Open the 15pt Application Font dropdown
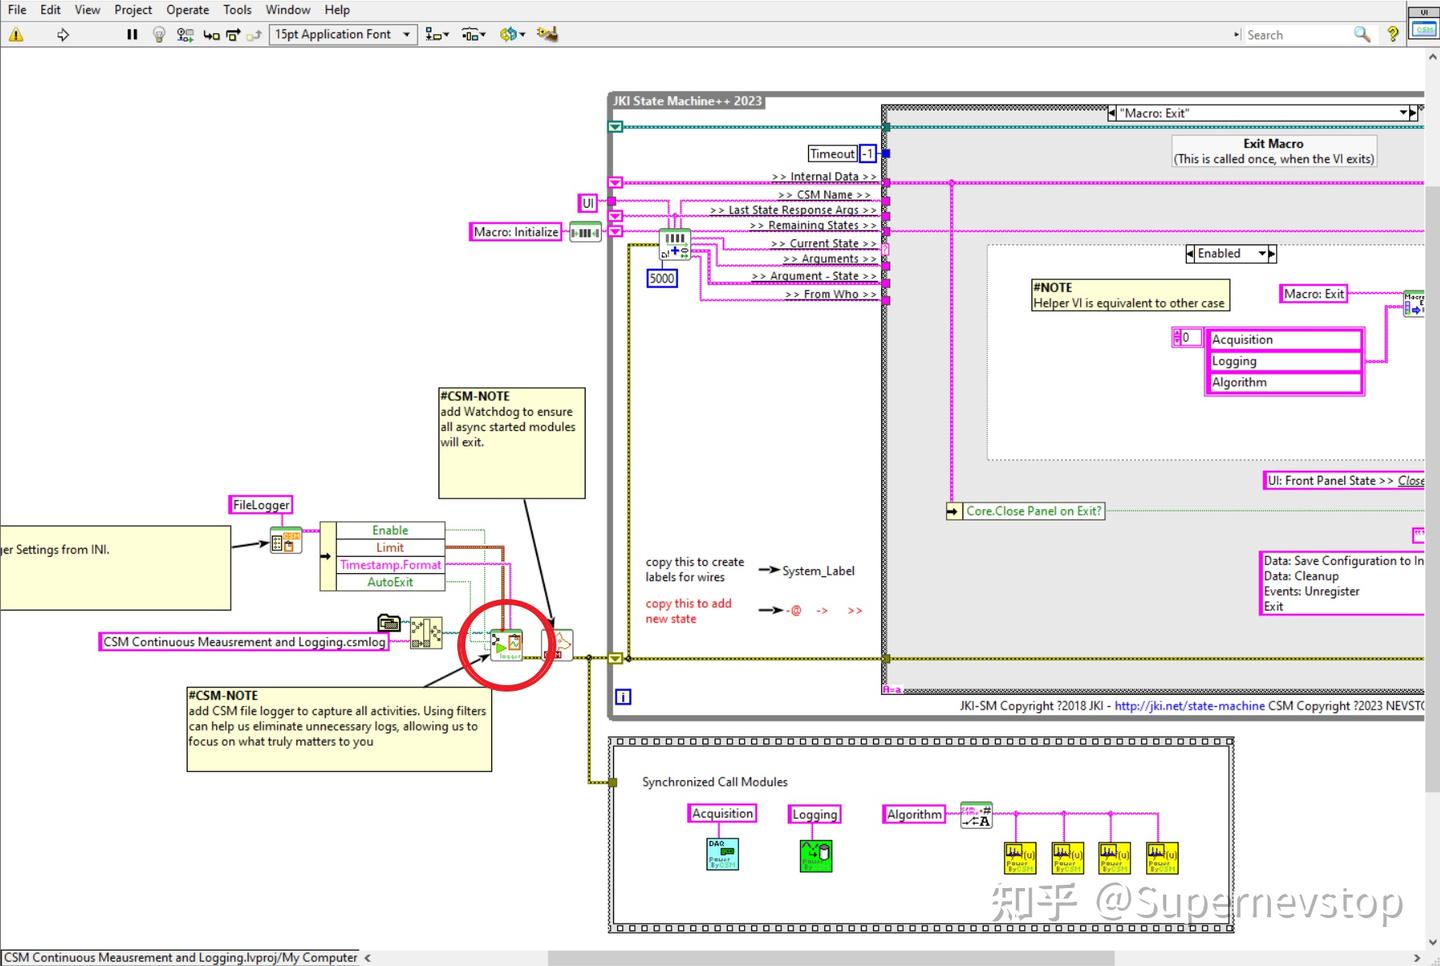1440x966 pixels. [x=406, y=34]
